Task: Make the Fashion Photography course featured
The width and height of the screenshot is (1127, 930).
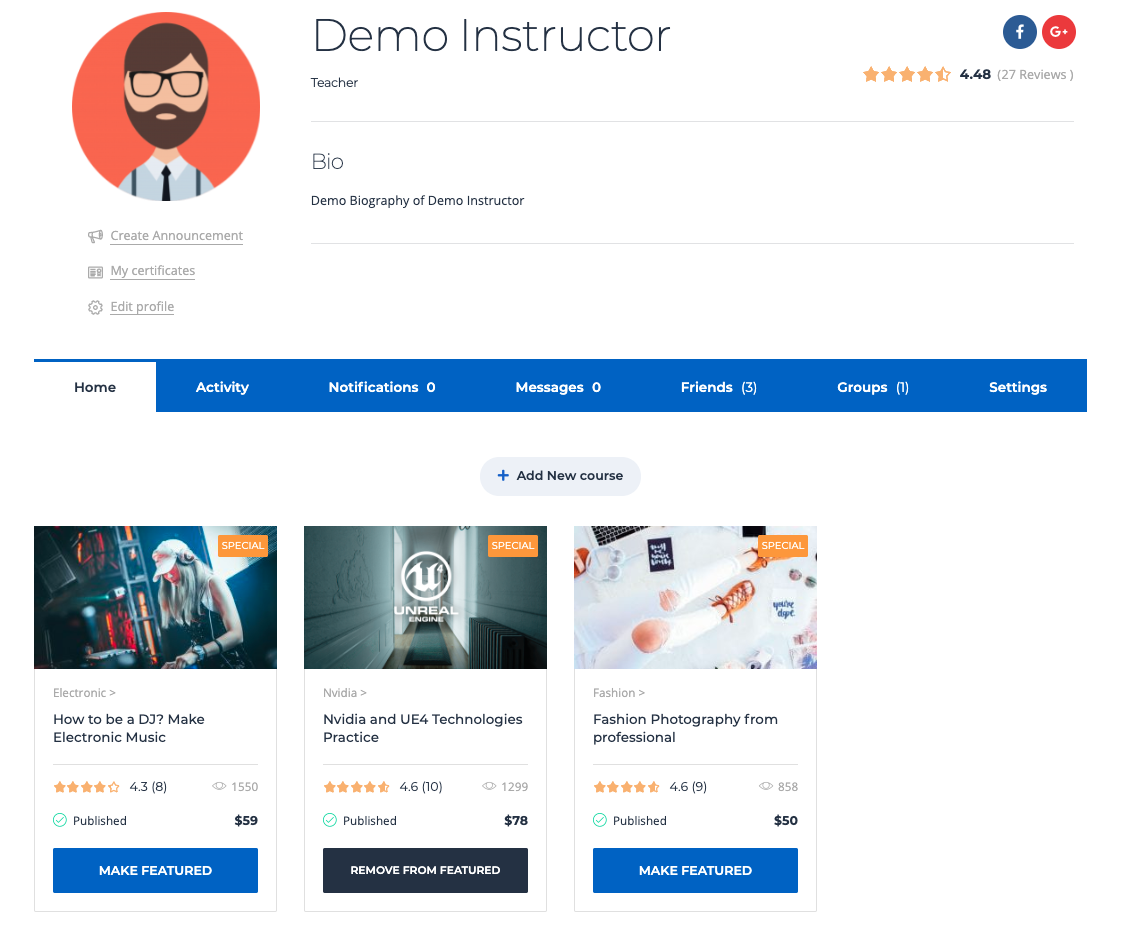Action: (695, 870)
